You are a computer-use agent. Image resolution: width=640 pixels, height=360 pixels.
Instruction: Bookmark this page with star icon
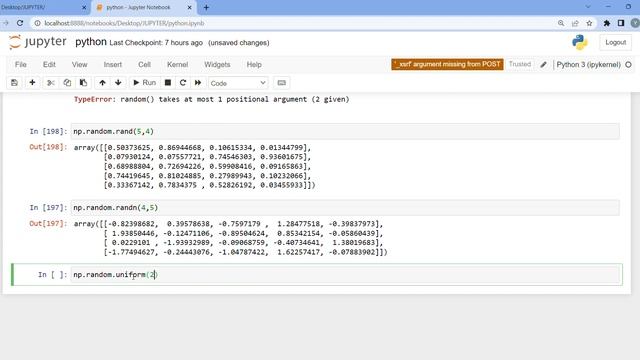point(589,23)
